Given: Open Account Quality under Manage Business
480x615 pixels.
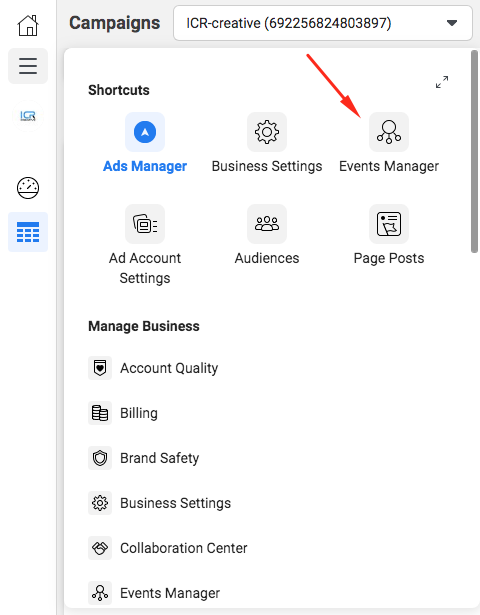Looking at the screenshot, I should (x=153, y=368).
